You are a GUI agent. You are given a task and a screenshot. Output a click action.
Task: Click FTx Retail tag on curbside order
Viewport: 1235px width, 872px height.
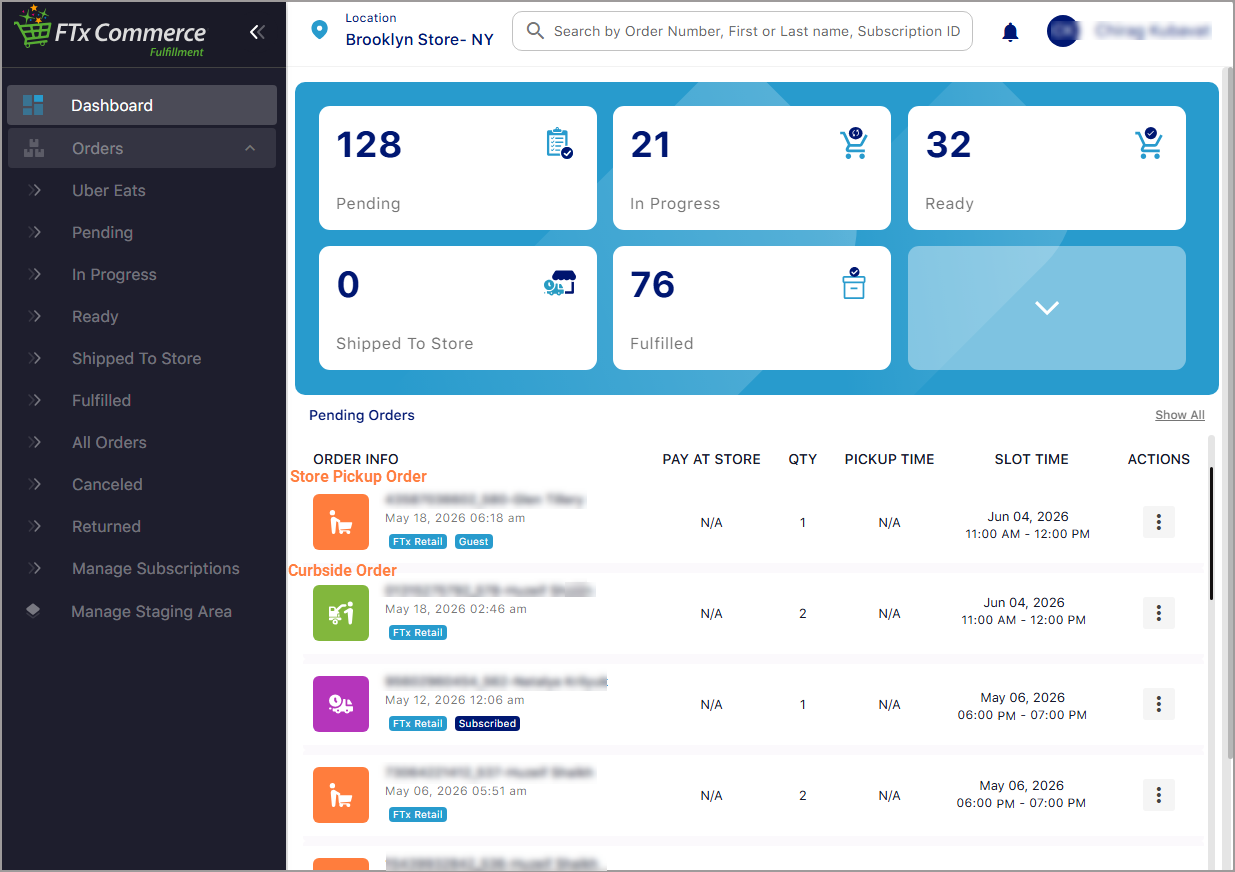[x=418, y=633]
